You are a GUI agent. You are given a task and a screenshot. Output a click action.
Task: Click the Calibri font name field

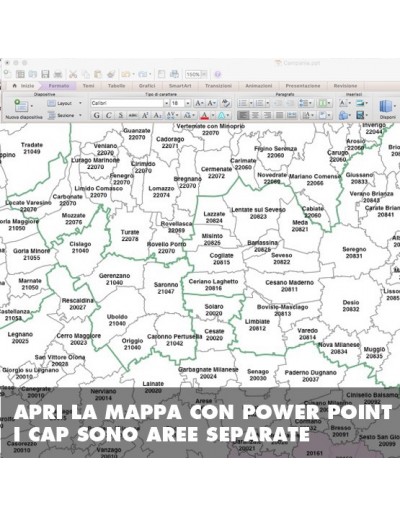coord(127,103)
